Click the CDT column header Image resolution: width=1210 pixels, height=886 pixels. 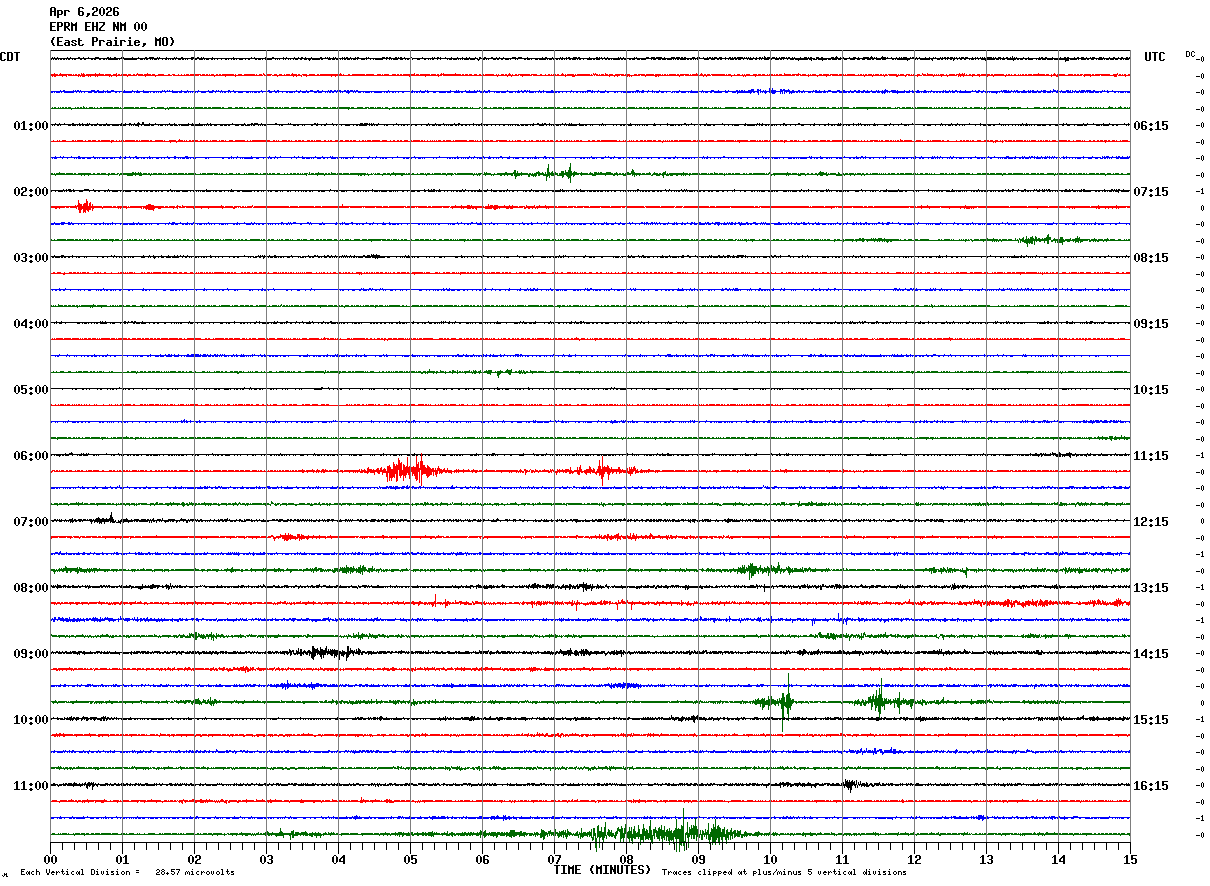(x=10, y=57)
